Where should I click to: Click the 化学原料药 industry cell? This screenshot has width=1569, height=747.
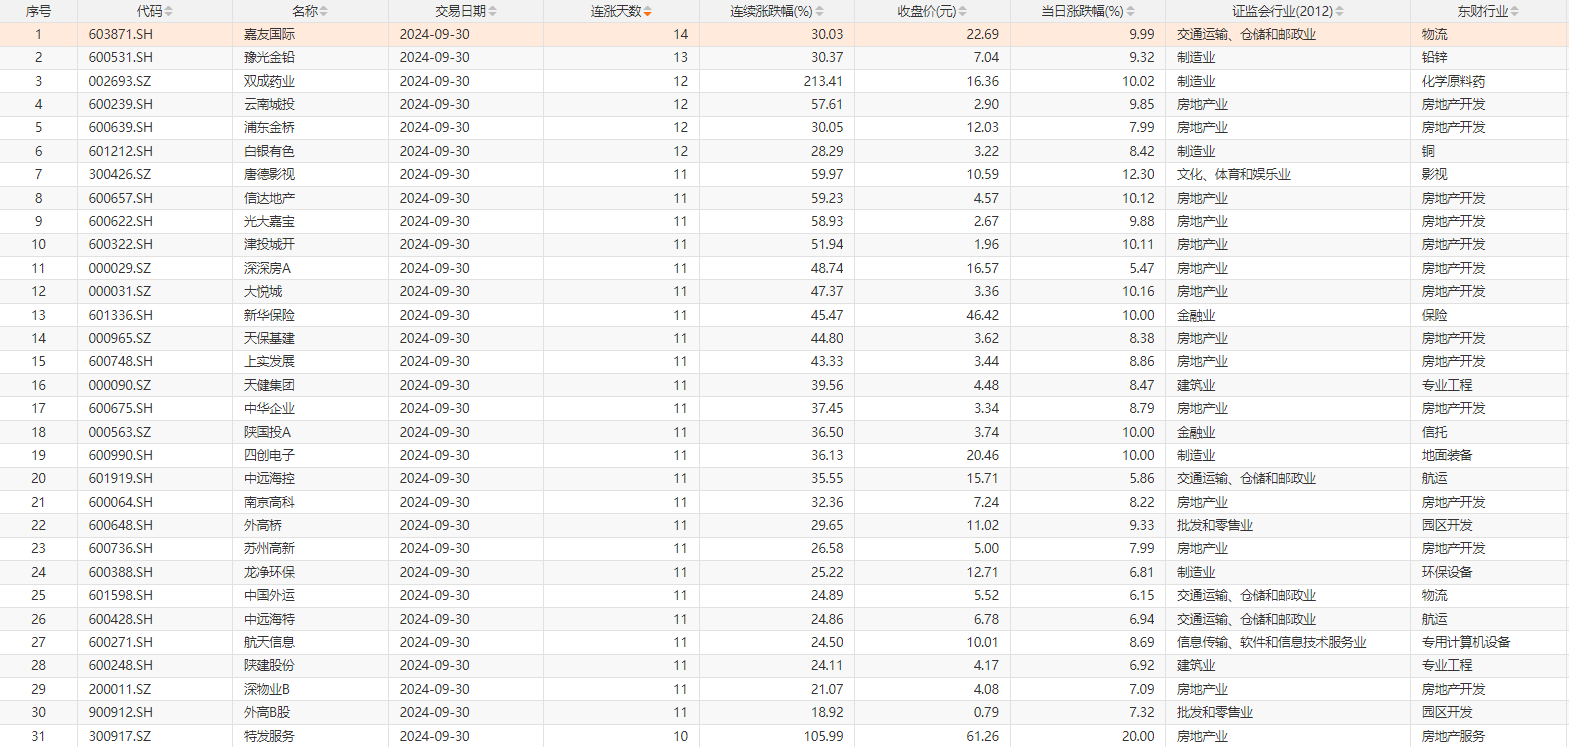point(1453,81)
